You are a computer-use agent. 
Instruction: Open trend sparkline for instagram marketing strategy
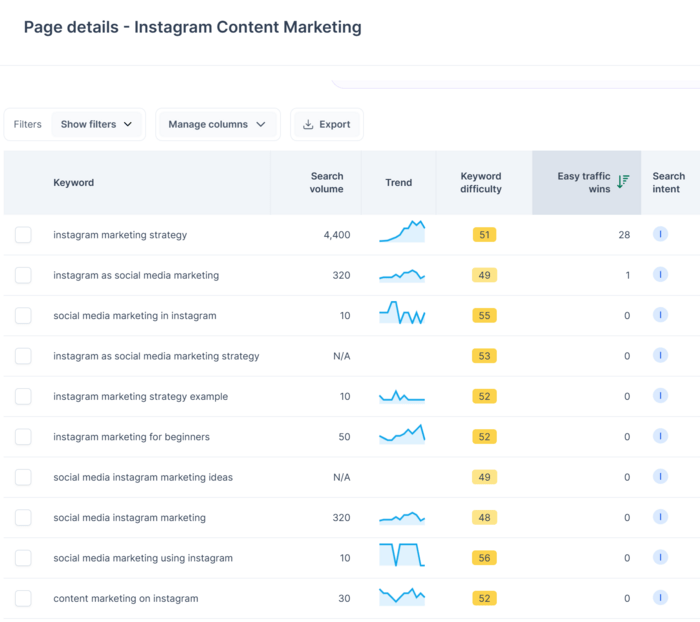point(402,233)
